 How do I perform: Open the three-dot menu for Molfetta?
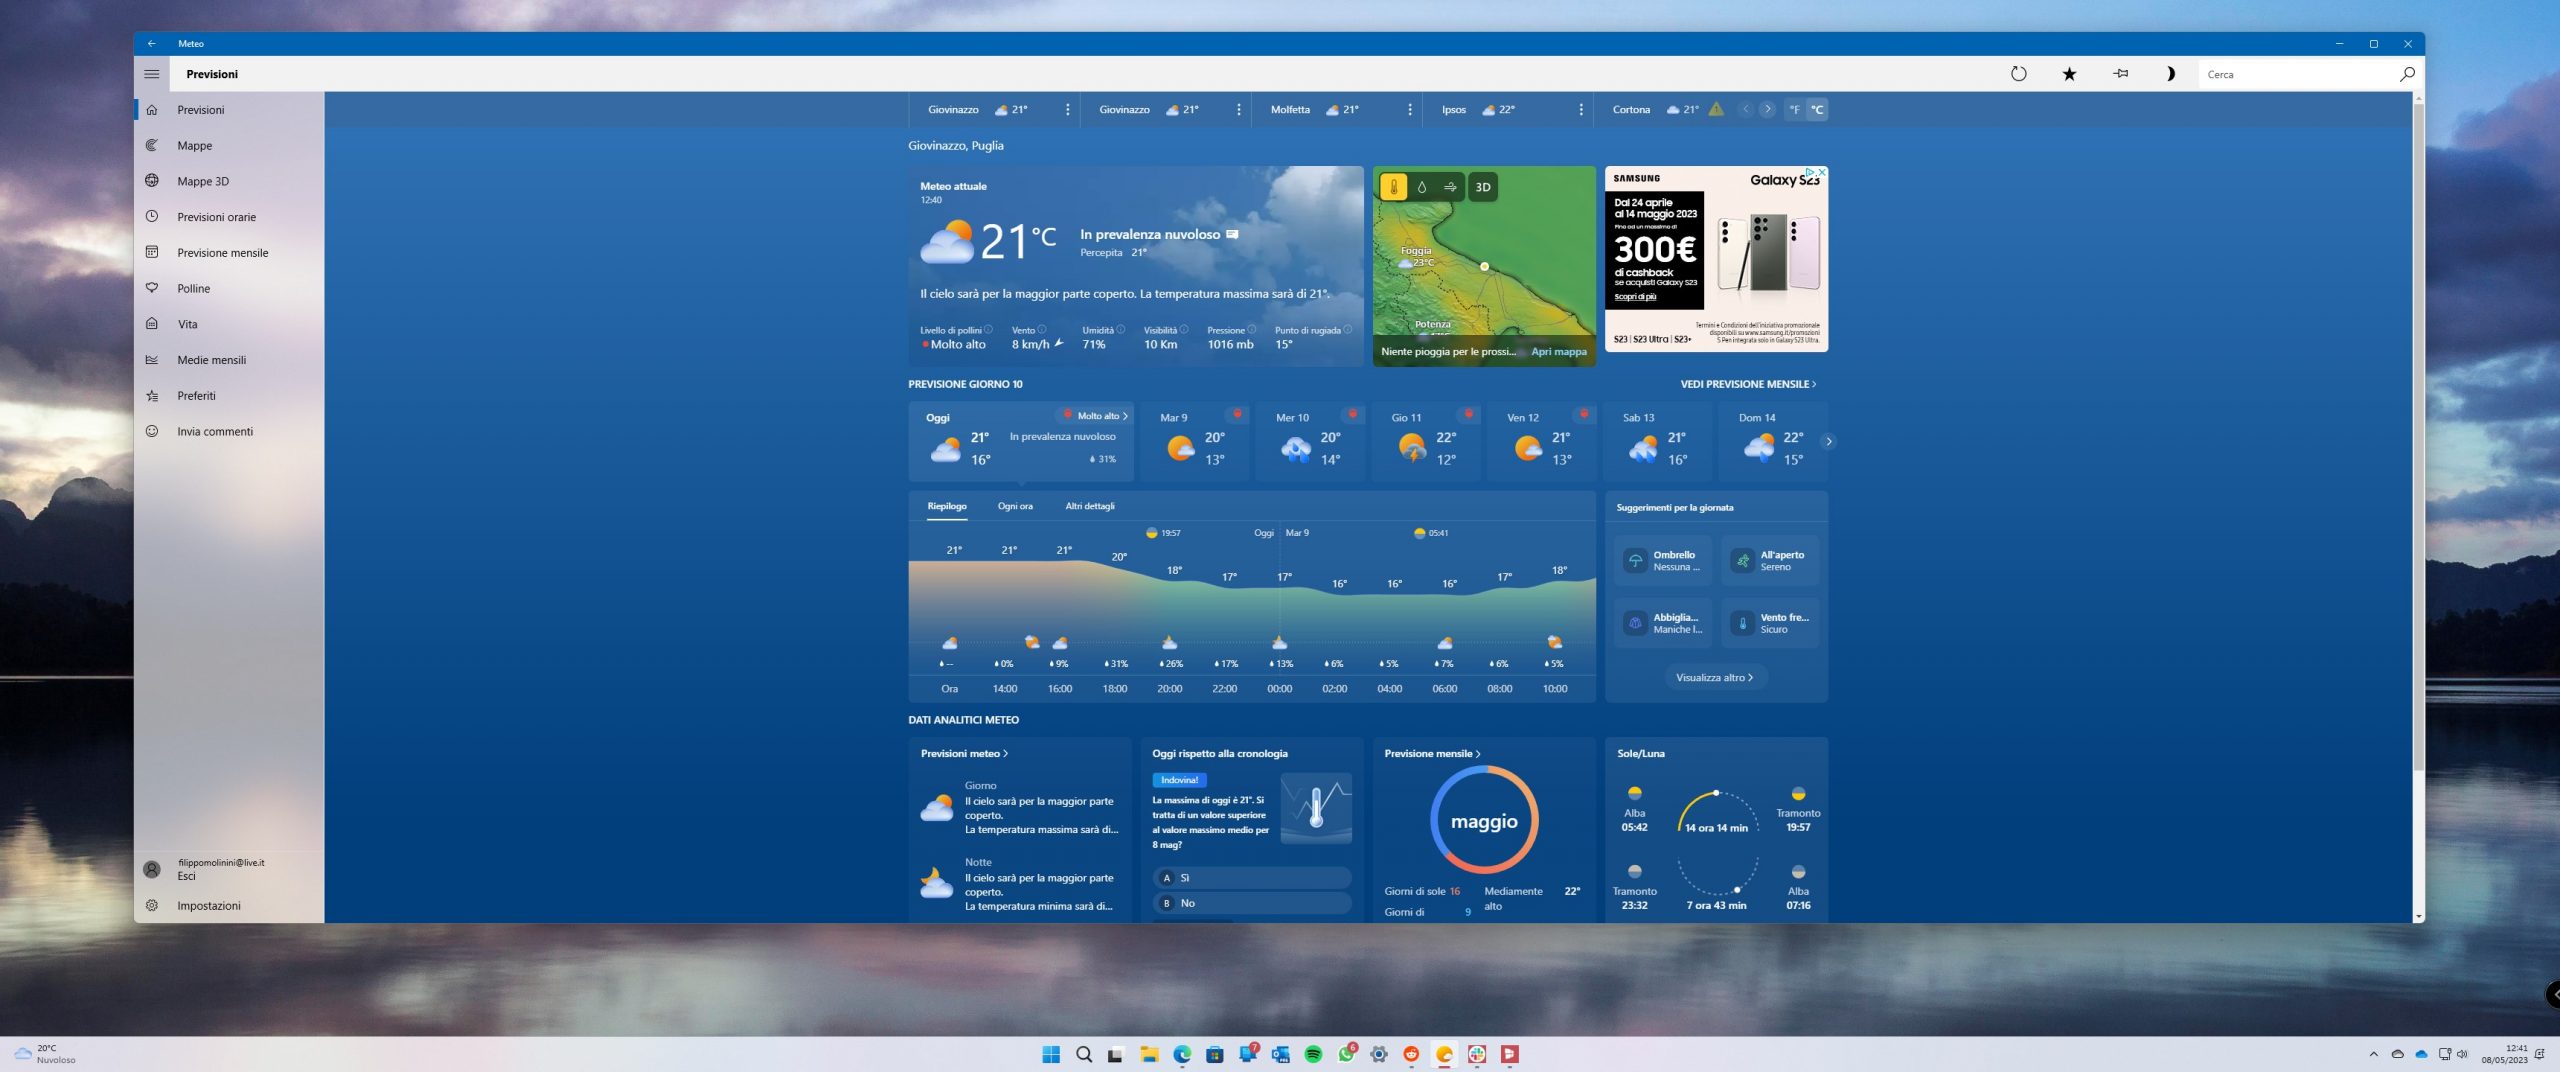[x=1410, y=110]
